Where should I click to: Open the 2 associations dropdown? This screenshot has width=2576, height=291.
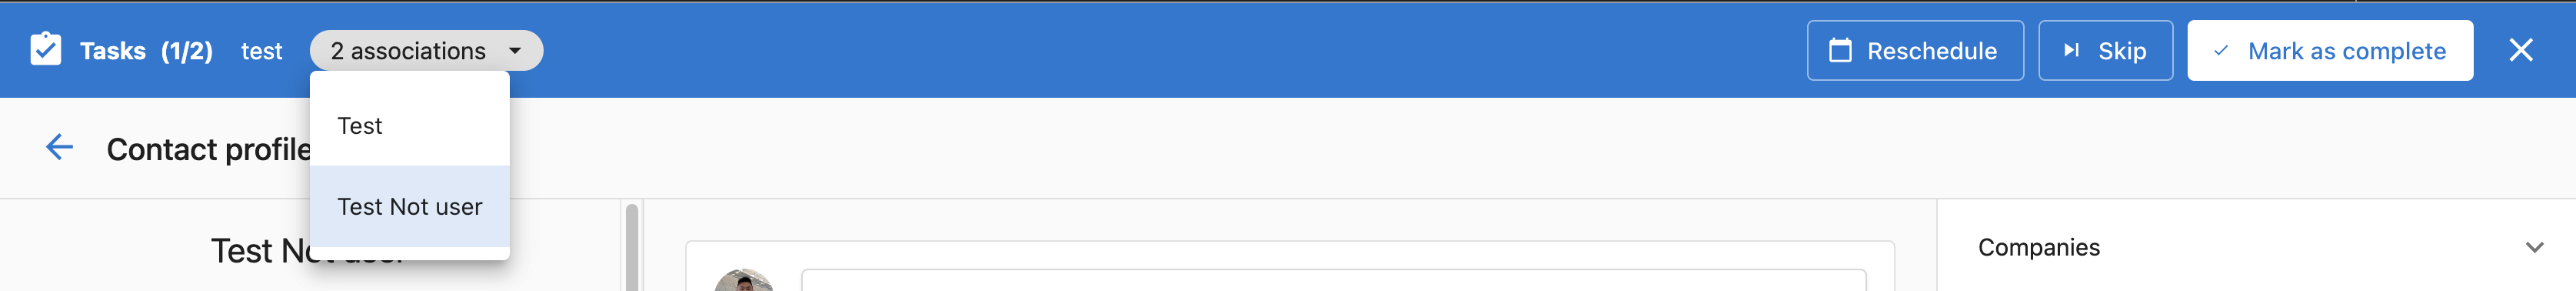click(426, 50)
